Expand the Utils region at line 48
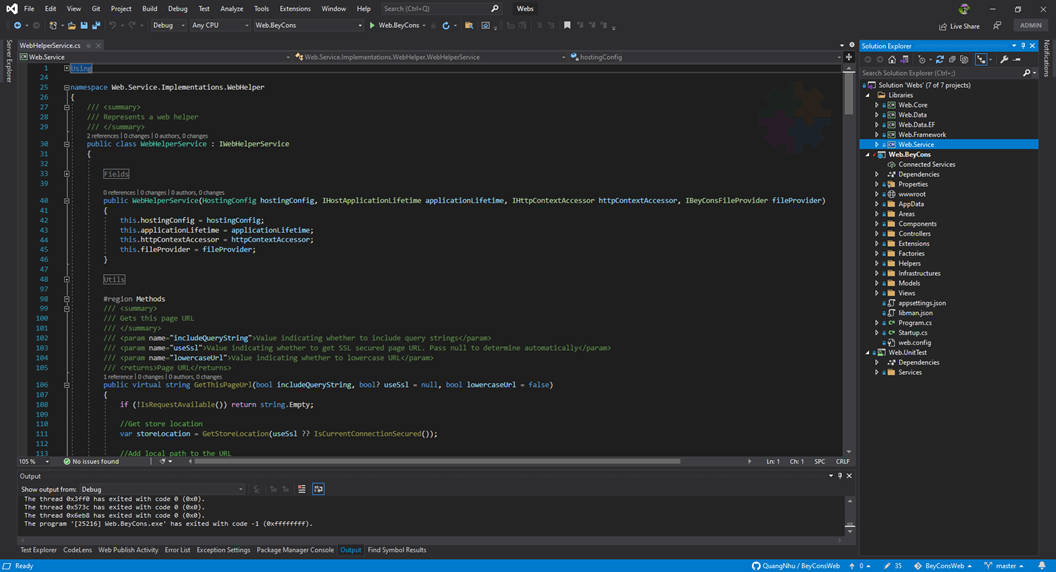Image resolution: width=1056 pixels, height=572 pixels. click(67, 279)
